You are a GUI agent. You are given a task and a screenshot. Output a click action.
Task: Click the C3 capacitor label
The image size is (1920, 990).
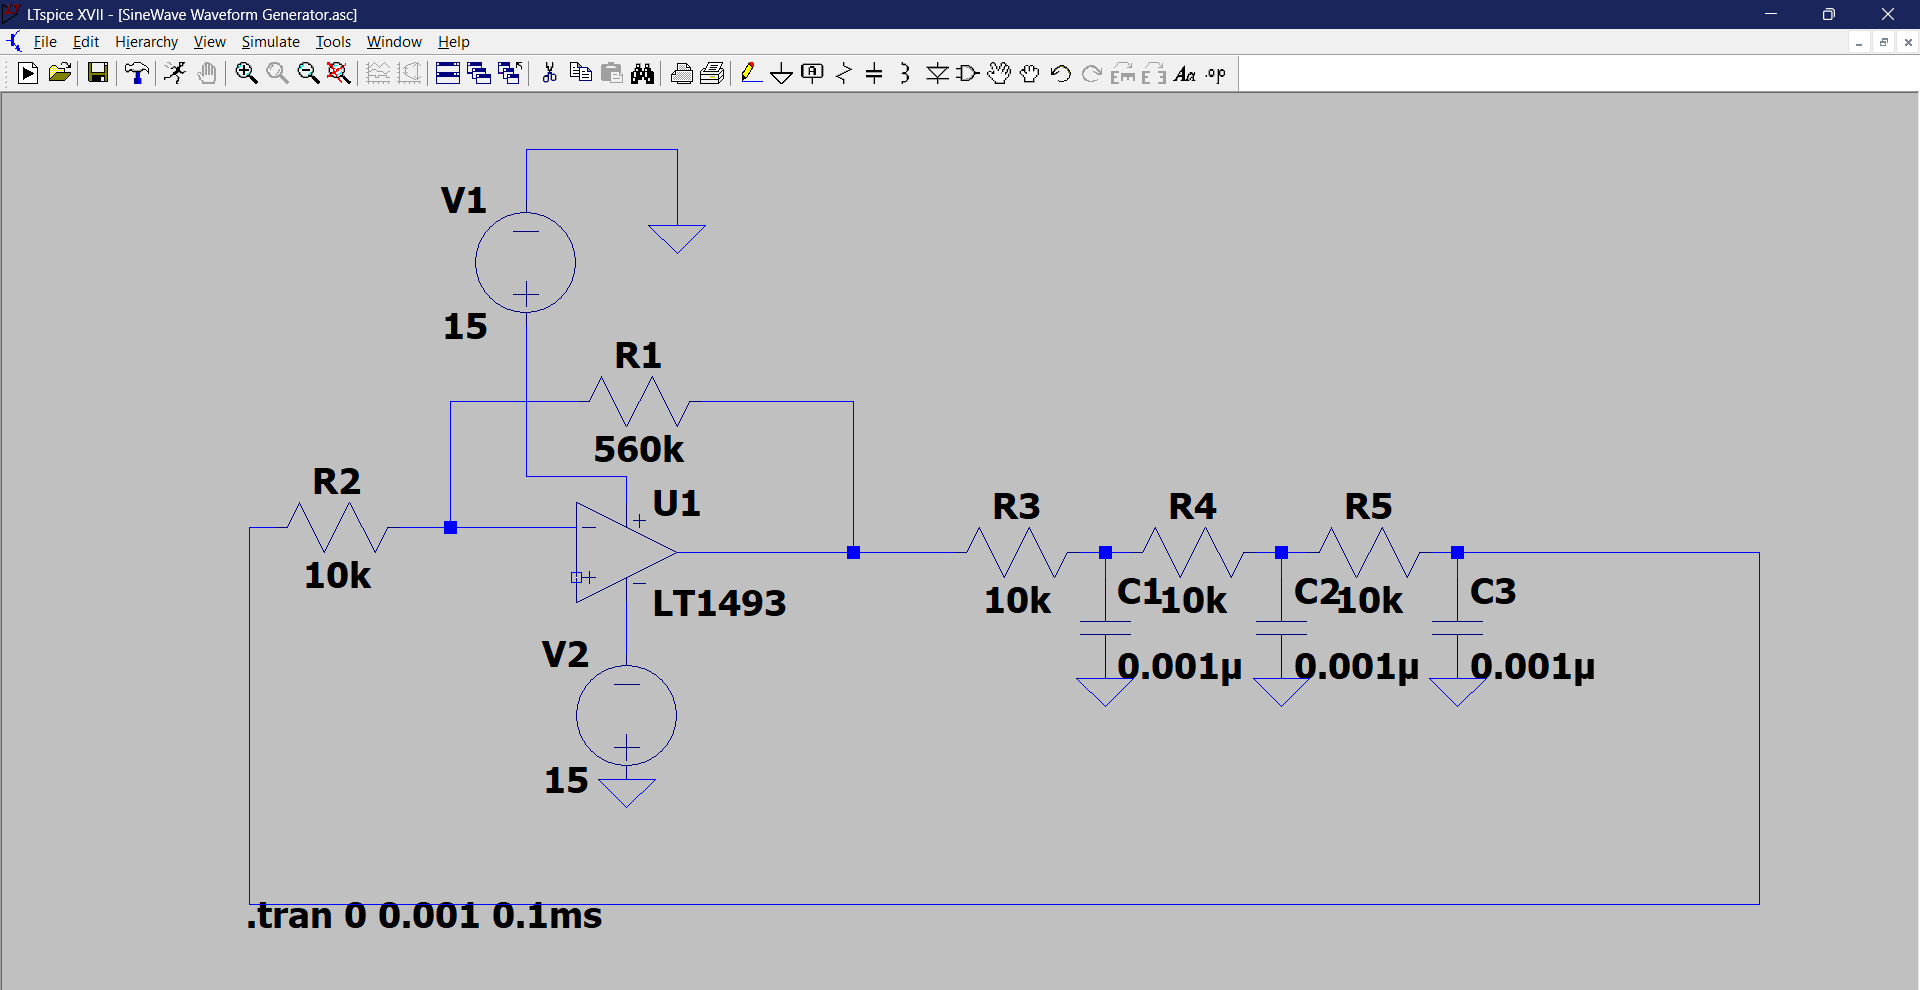coord(1493,591)
